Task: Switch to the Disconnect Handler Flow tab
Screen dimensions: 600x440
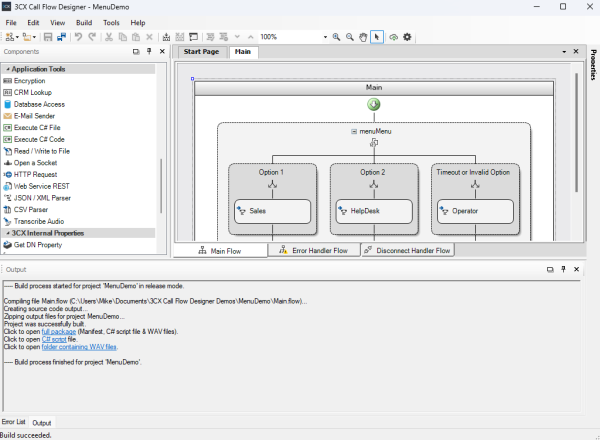Action: tap(408, 251)
